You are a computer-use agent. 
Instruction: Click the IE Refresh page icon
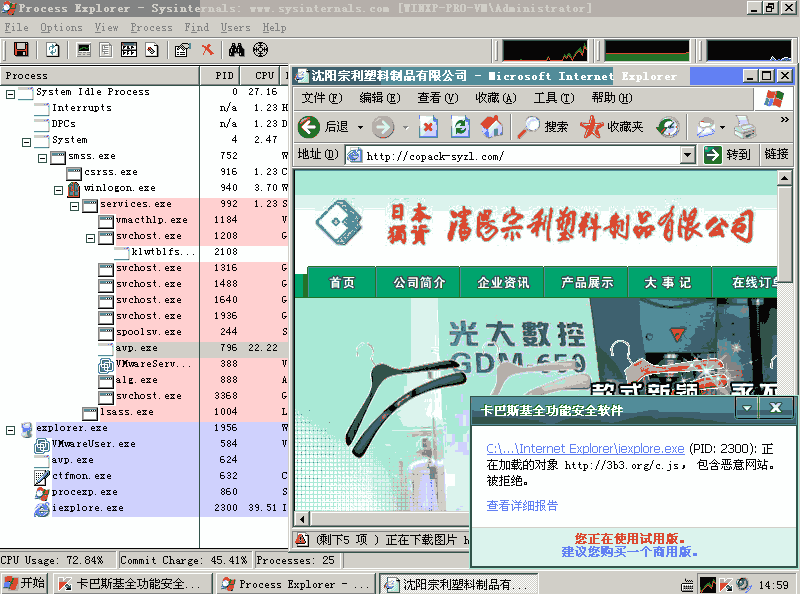[x=460, y=127]
